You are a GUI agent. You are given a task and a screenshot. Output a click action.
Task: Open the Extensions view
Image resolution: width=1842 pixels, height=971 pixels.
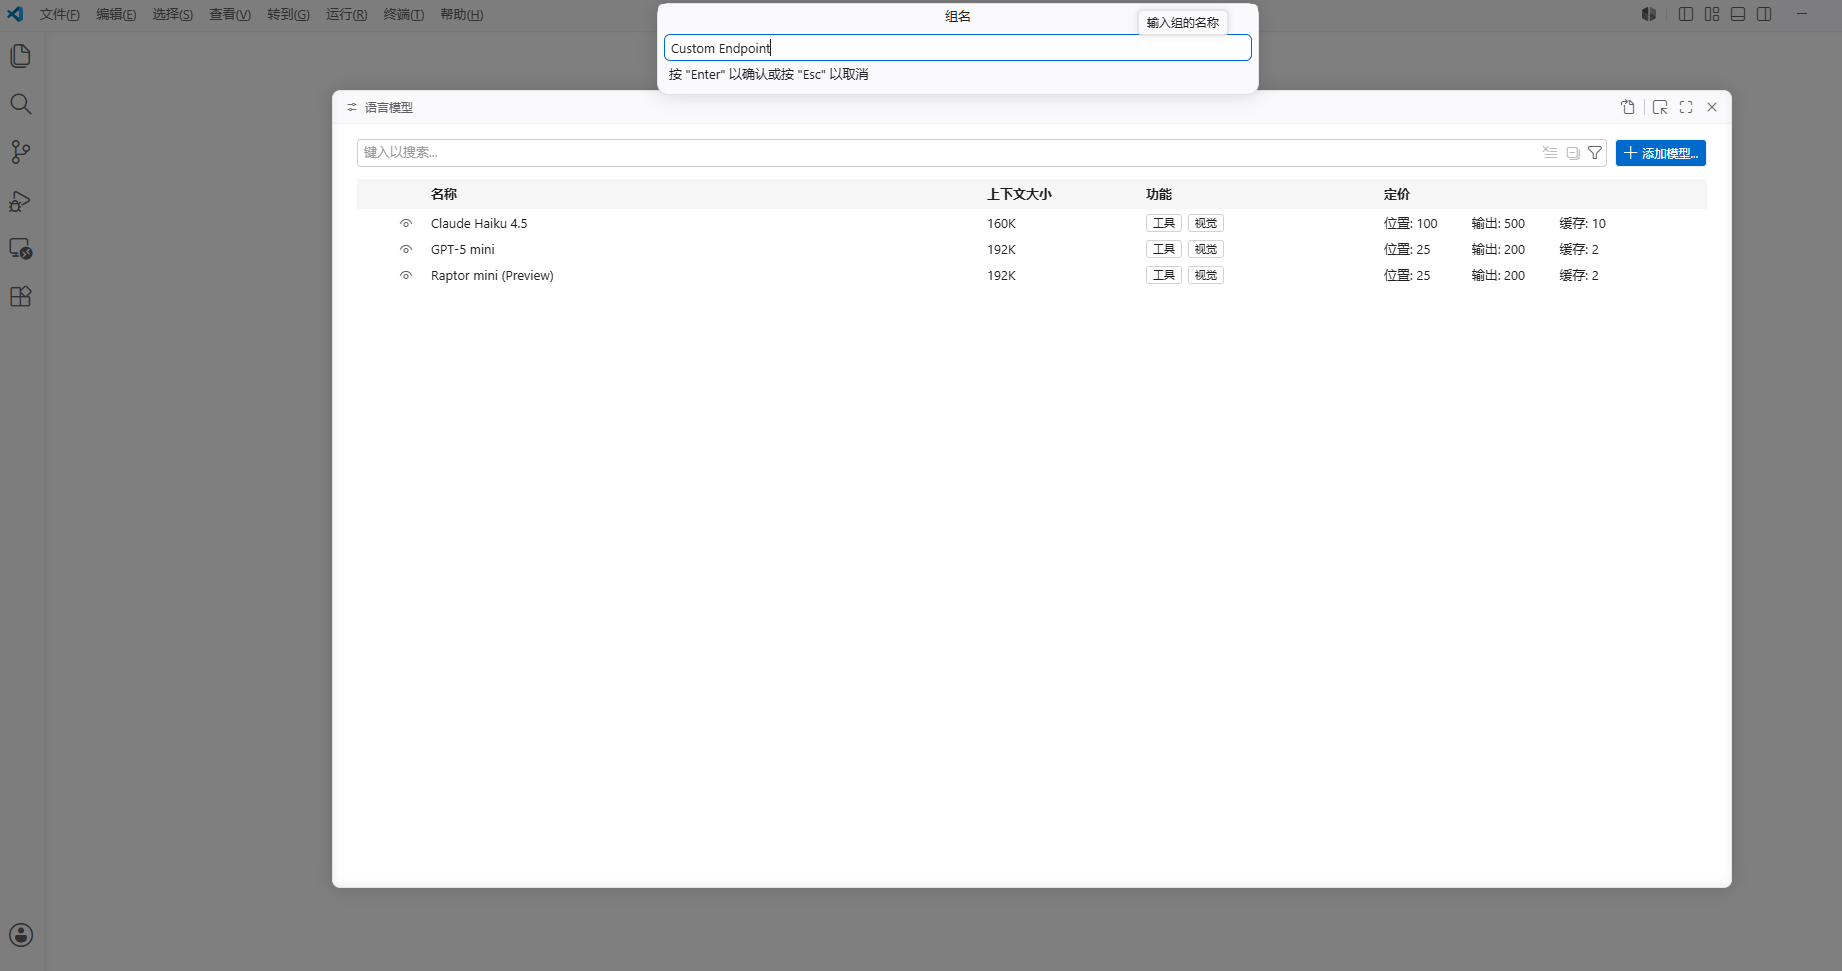(20, 297)
